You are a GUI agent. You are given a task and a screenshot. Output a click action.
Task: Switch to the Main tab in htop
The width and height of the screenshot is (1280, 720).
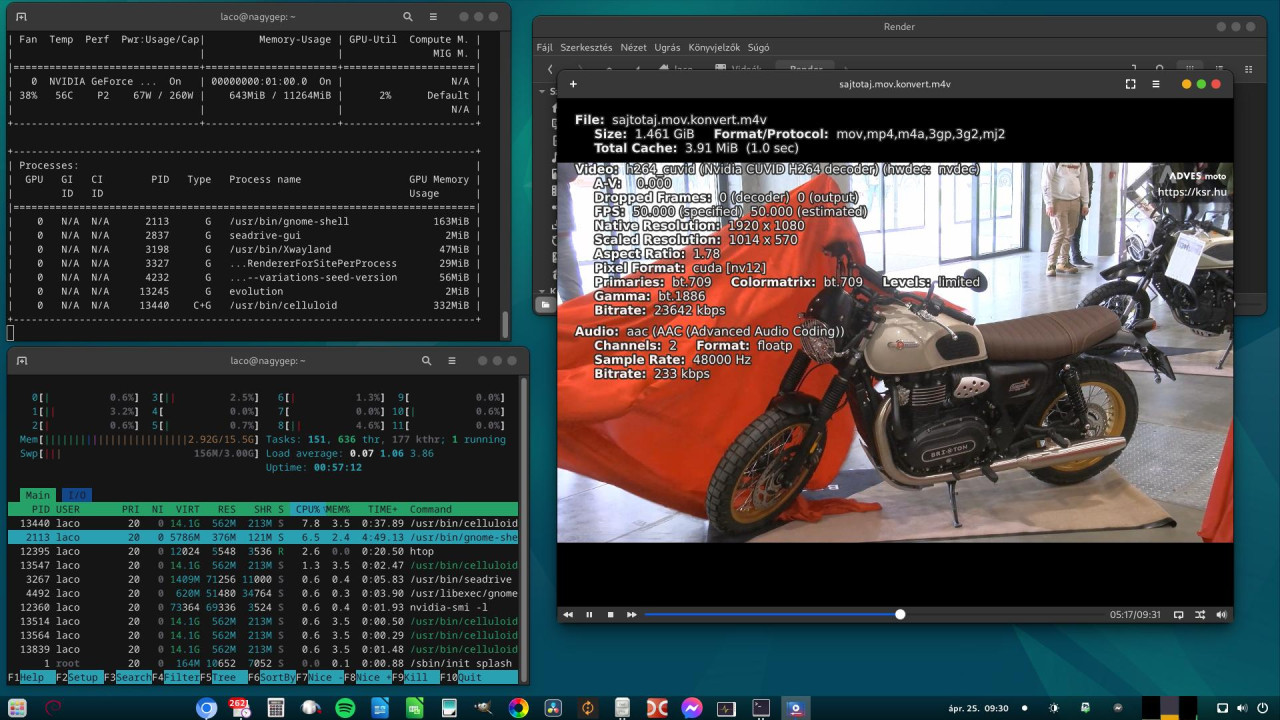[38, 495]
